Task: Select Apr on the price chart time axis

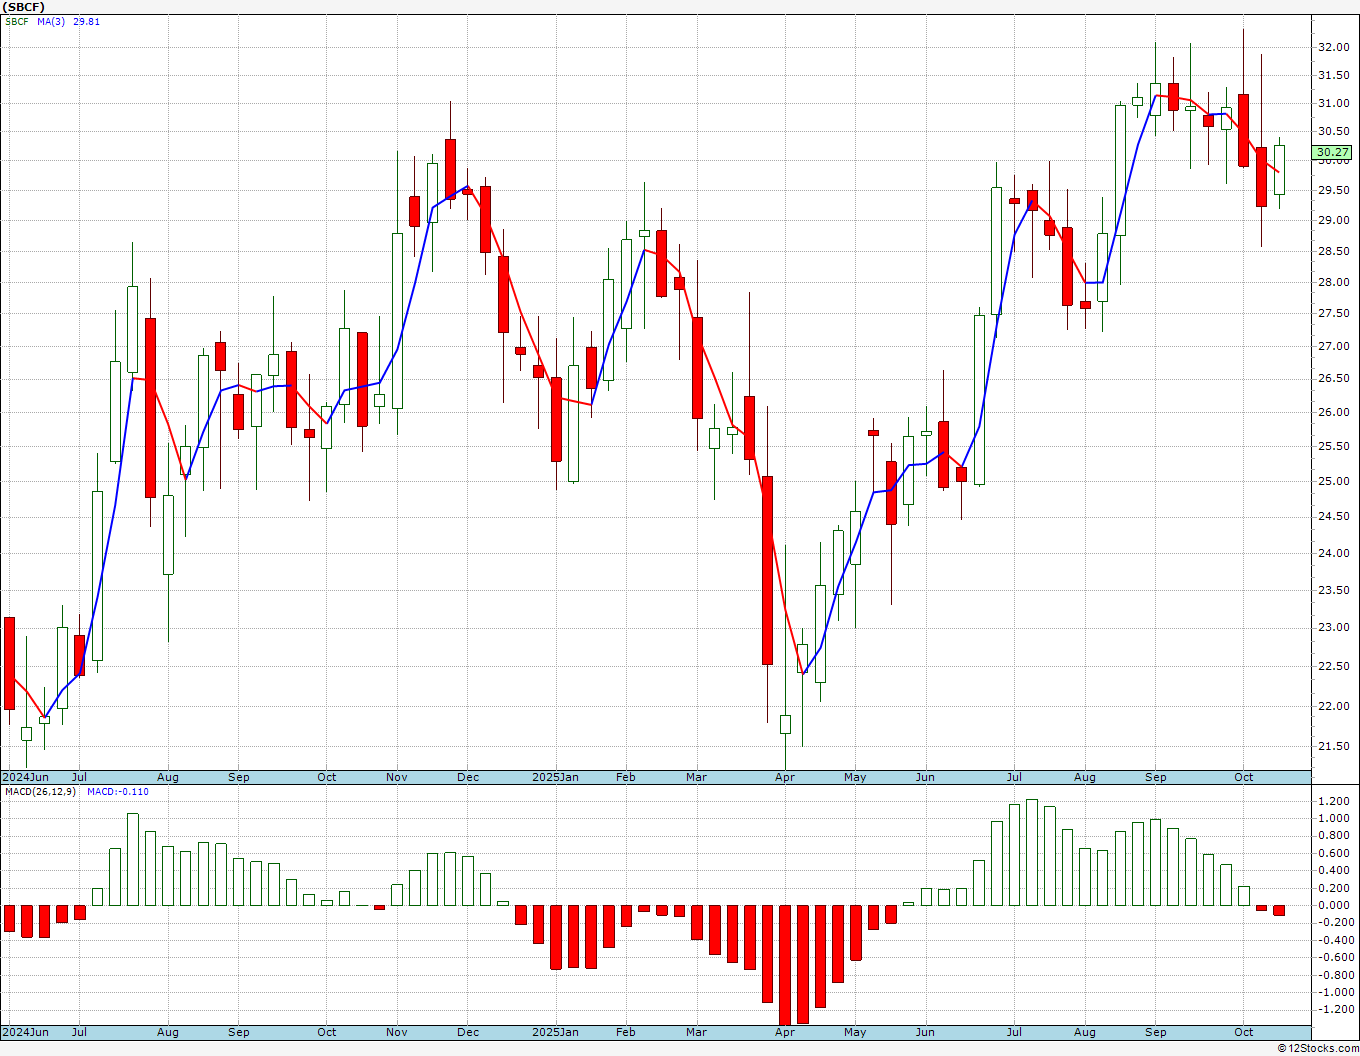Action: pos(785,777)
